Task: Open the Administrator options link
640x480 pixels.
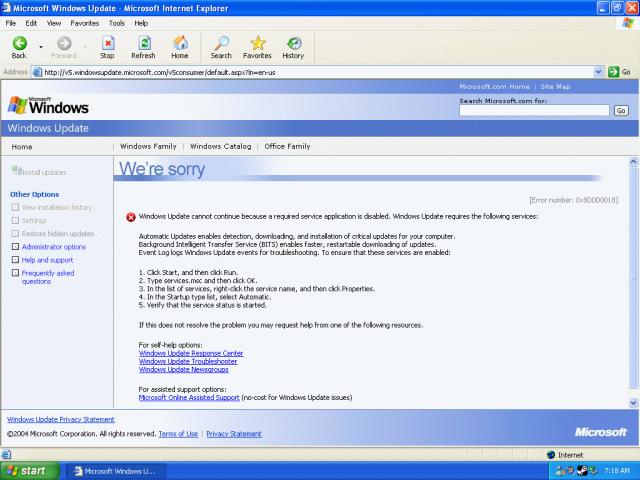Action: coord(54,247)
